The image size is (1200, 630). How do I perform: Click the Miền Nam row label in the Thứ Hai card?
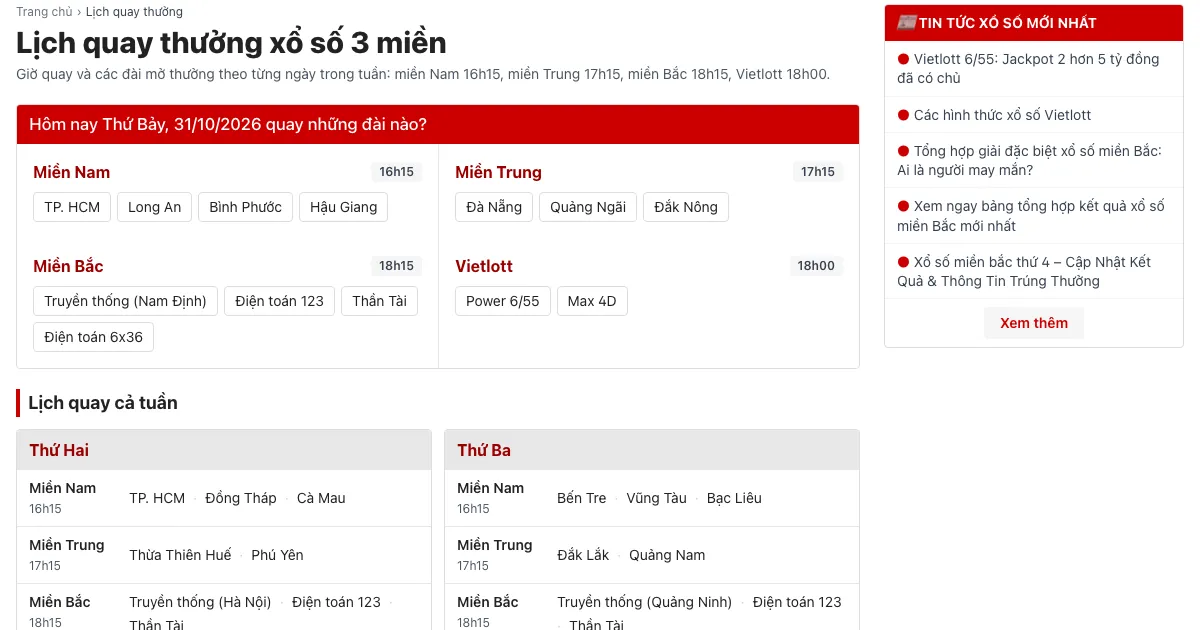pos(63,488)
